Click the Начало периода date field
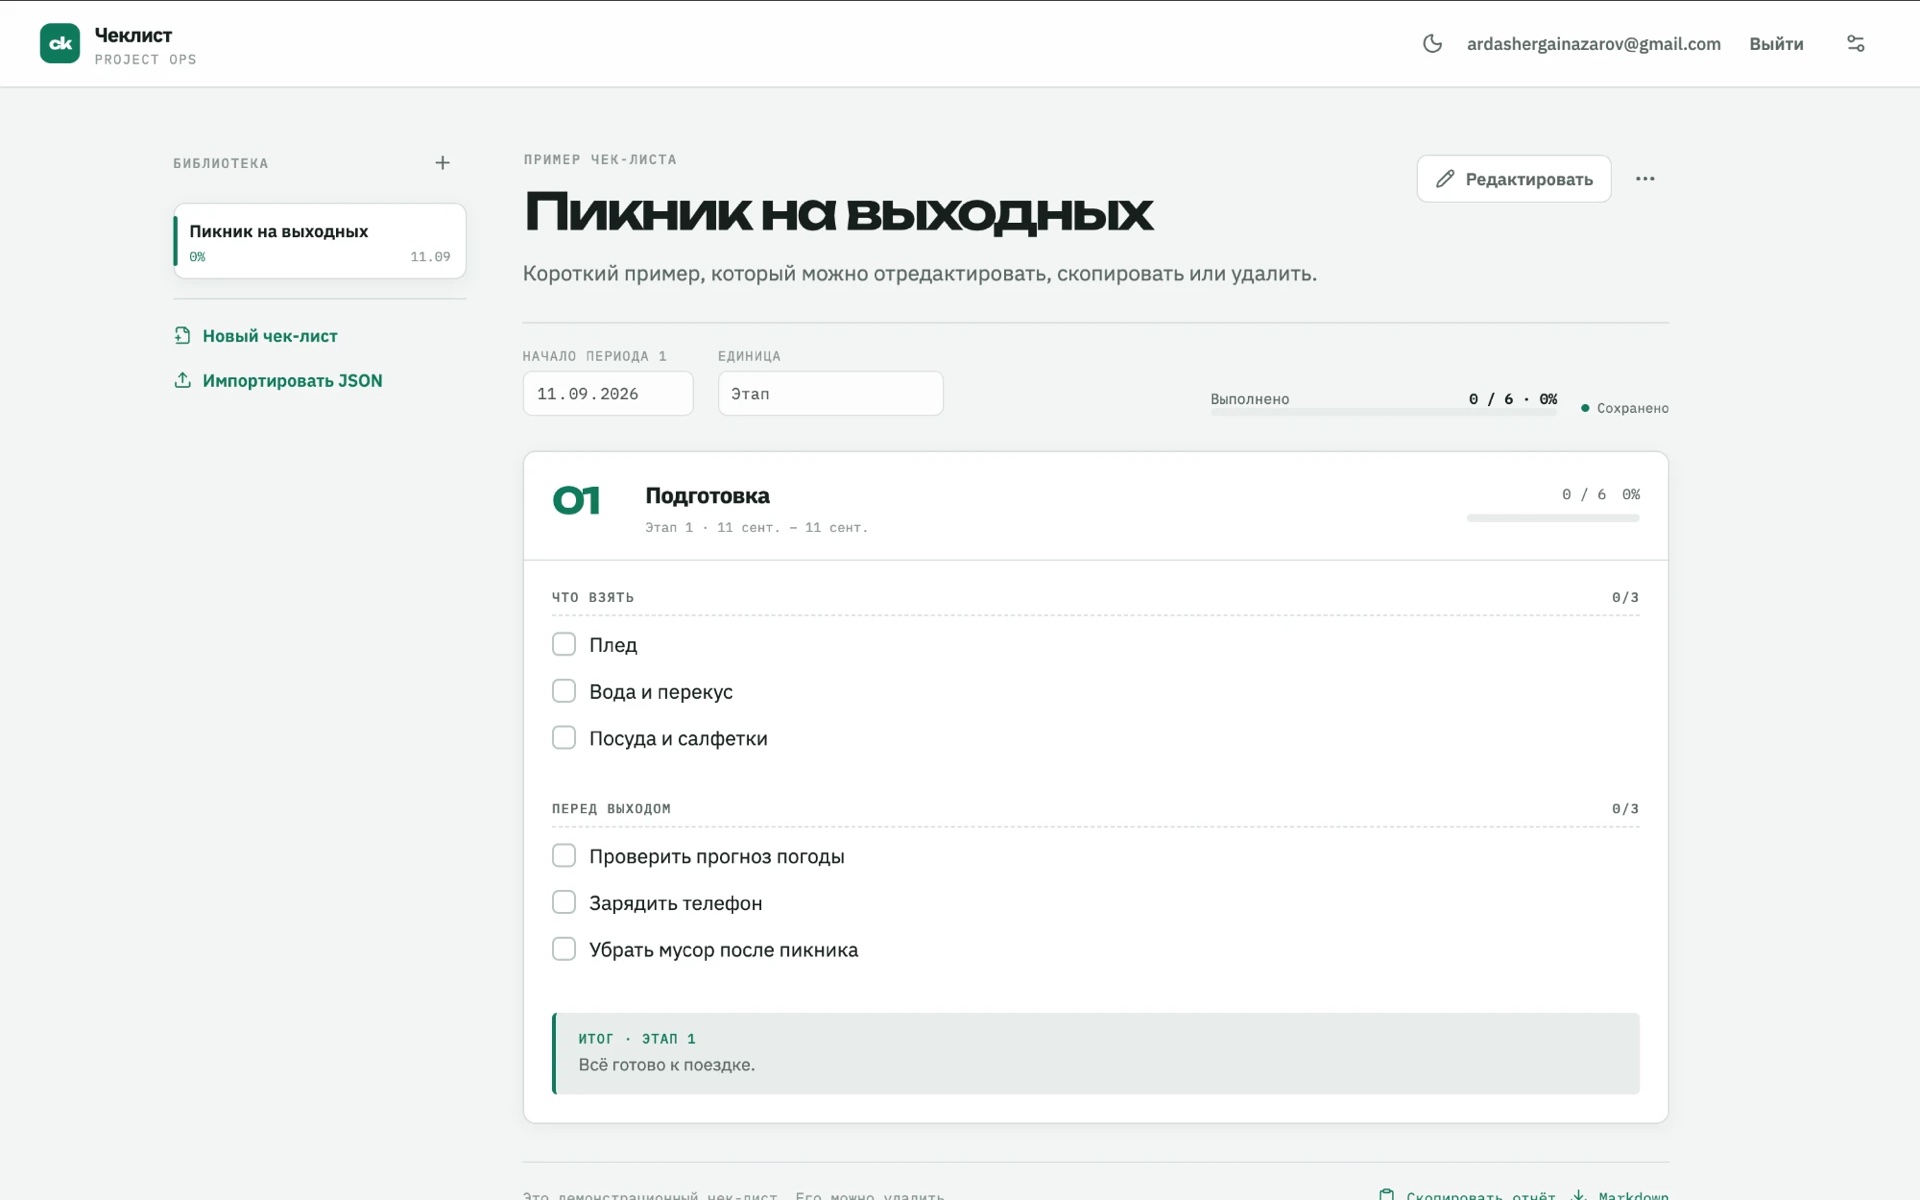 (608, 394)
